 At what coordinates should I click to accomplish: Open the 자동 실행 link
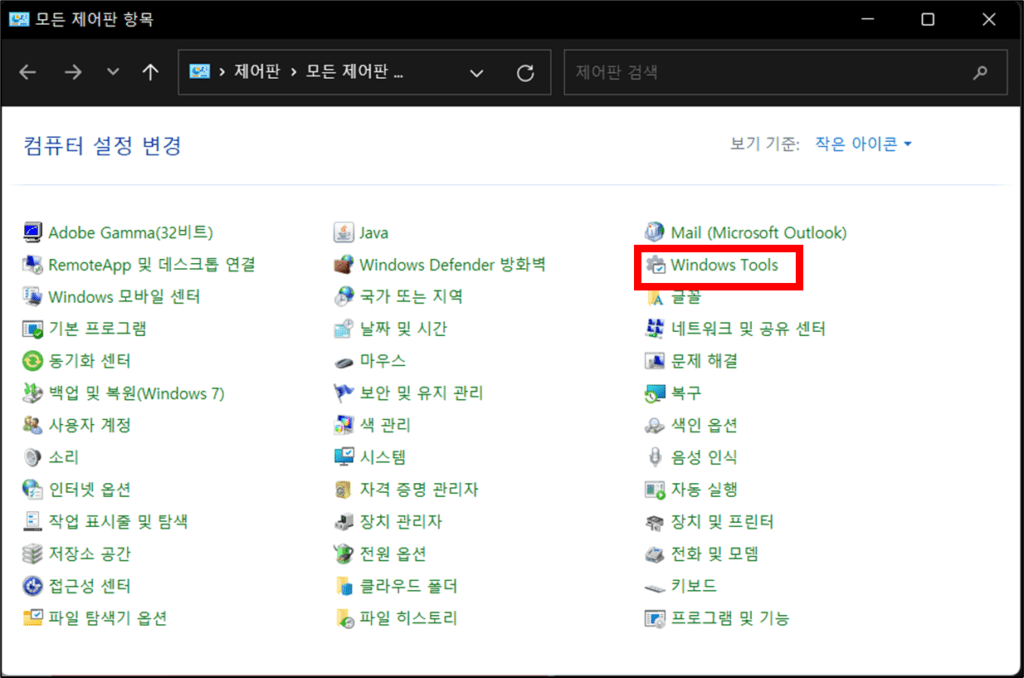(x=705, y=489)
